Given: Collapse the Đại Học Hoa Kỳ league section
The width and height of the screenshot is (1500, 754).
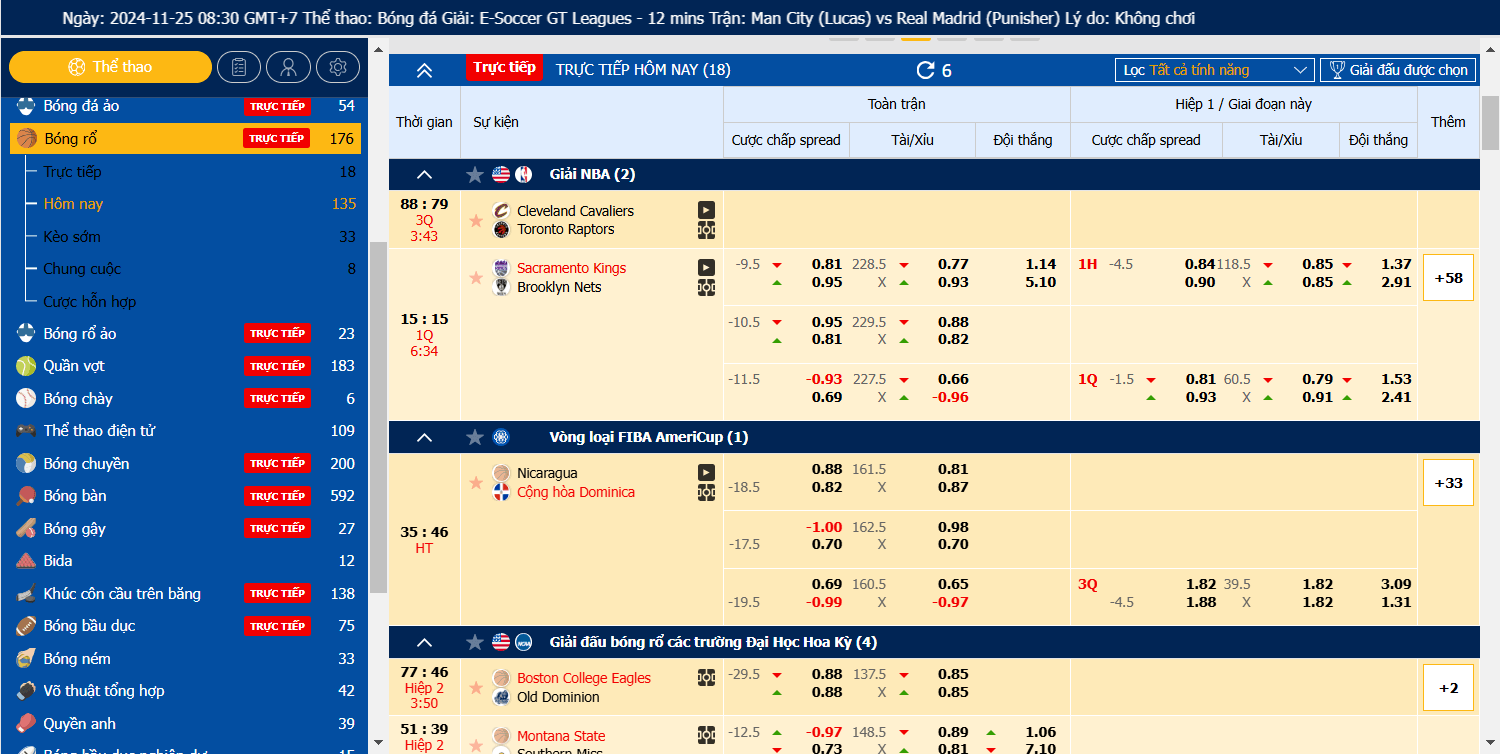Looking at the screenshot, I should 424,642.
